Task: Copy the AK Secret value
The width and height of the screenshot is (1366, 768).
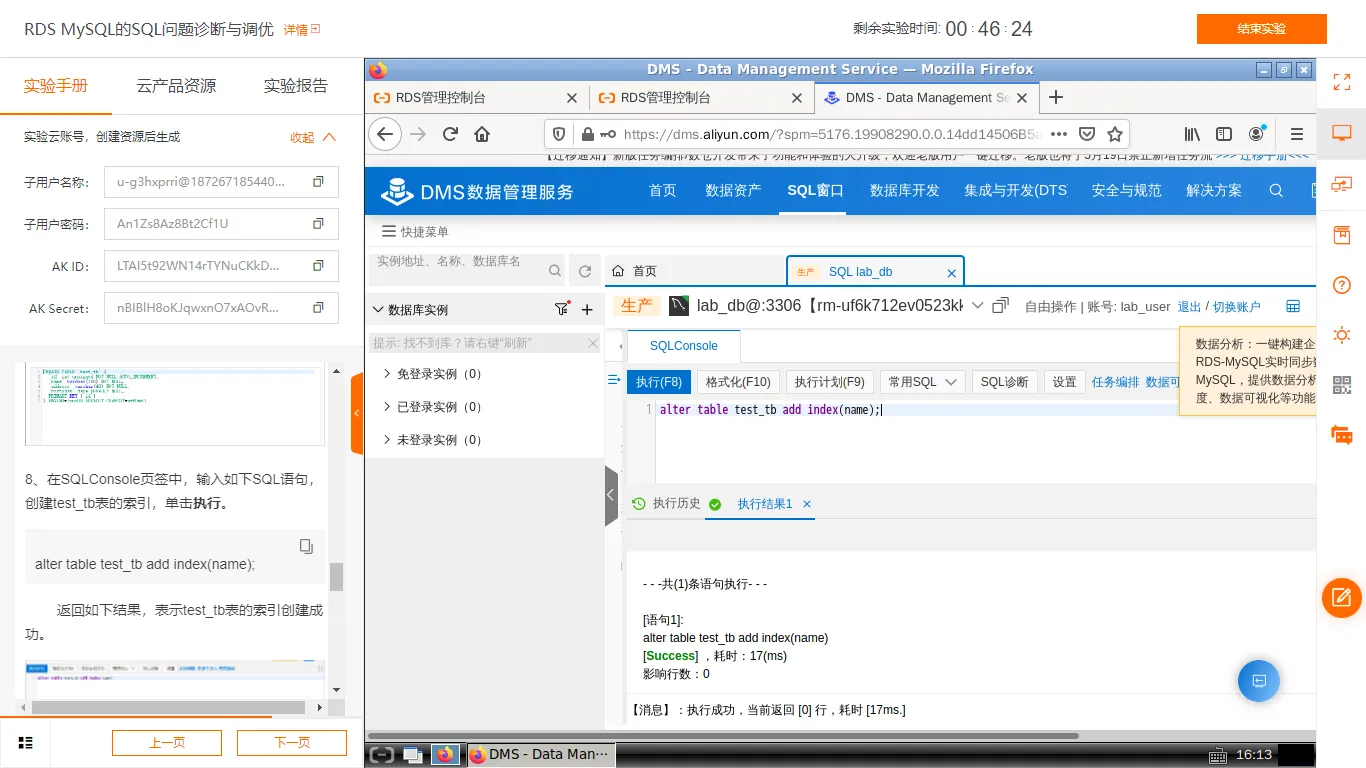Action: point(318,308)
